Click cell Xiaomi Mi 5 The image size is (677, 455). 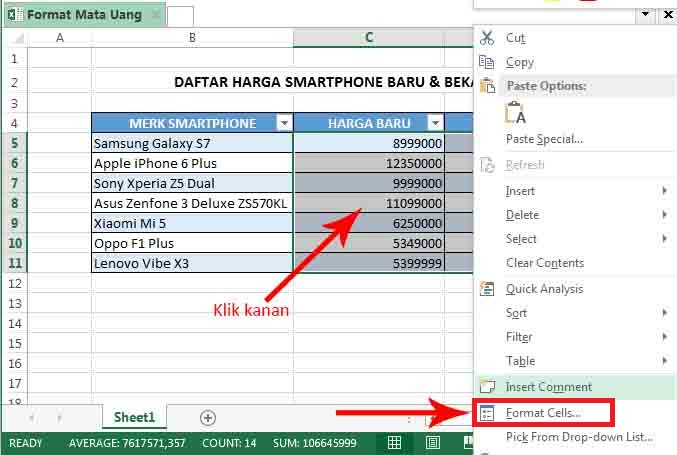point(193,223)
